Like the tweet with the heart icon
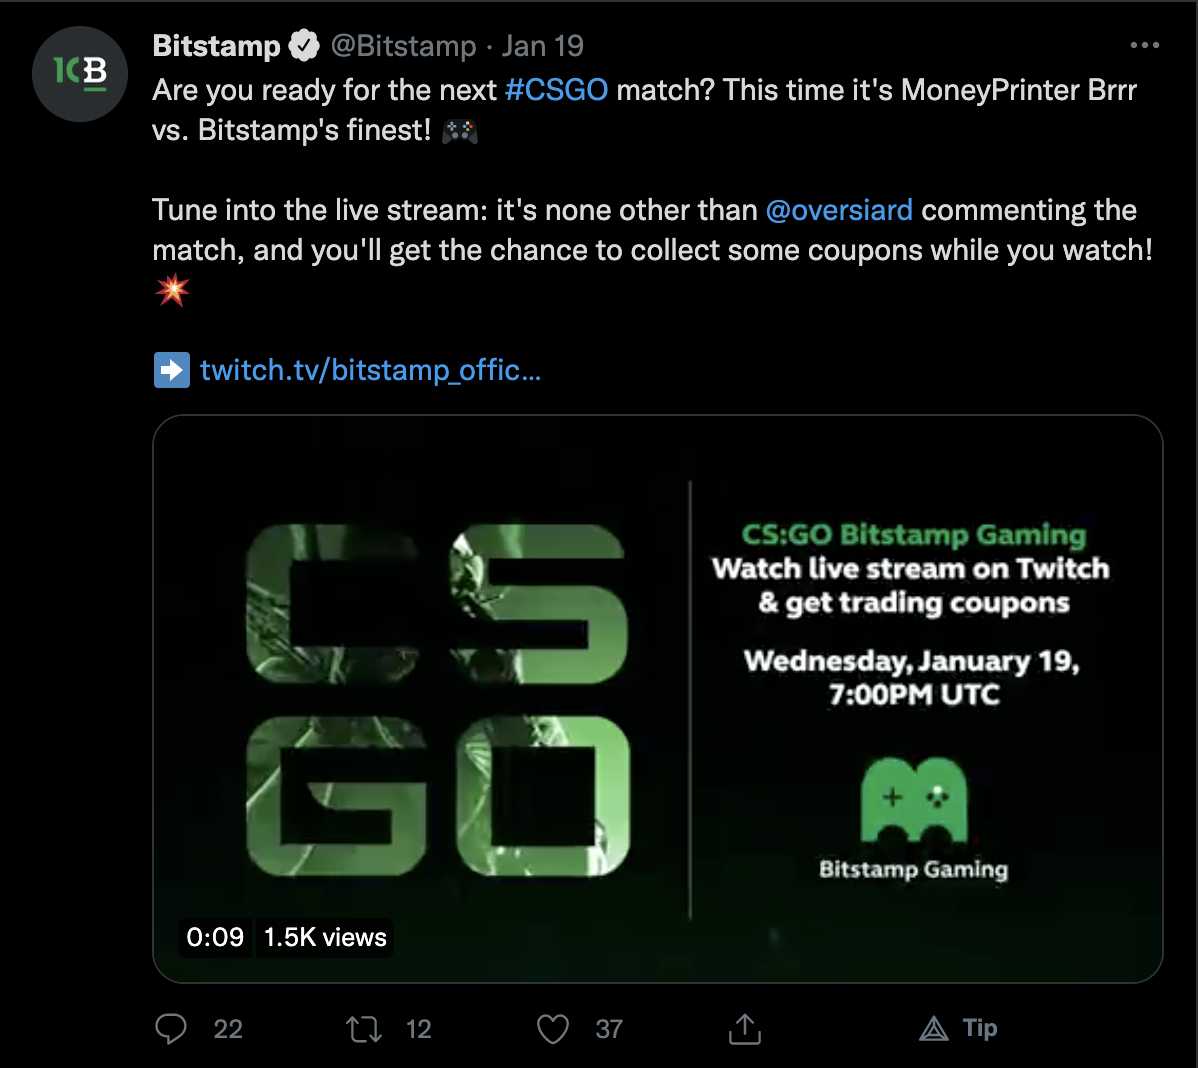The width and height of the screenshot is (1198, 1068). click(x=553, y=1029)
